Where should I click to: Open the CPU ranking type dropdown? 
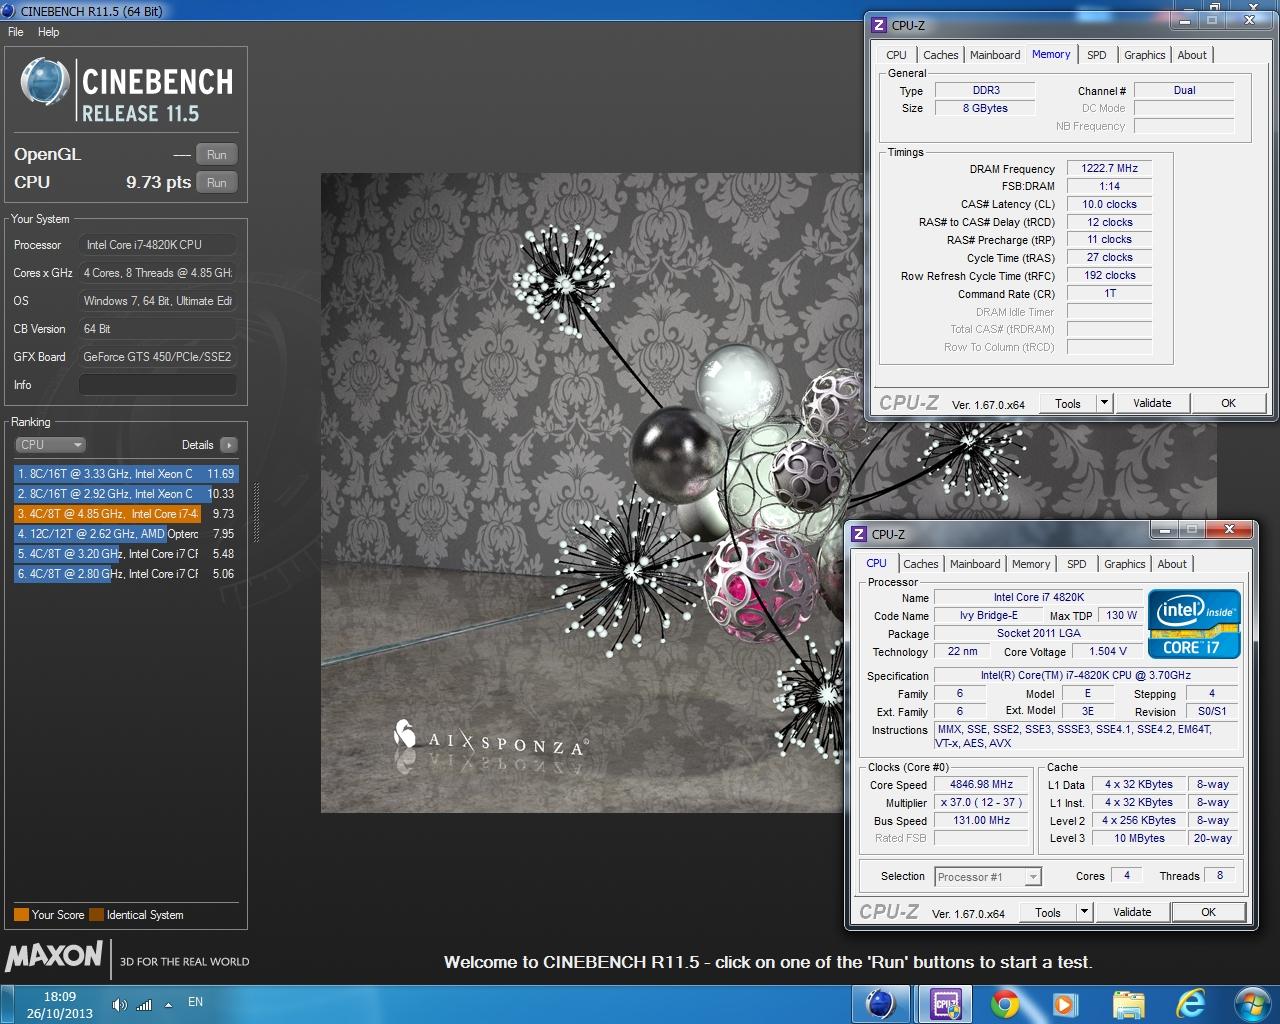coord(50,445)
